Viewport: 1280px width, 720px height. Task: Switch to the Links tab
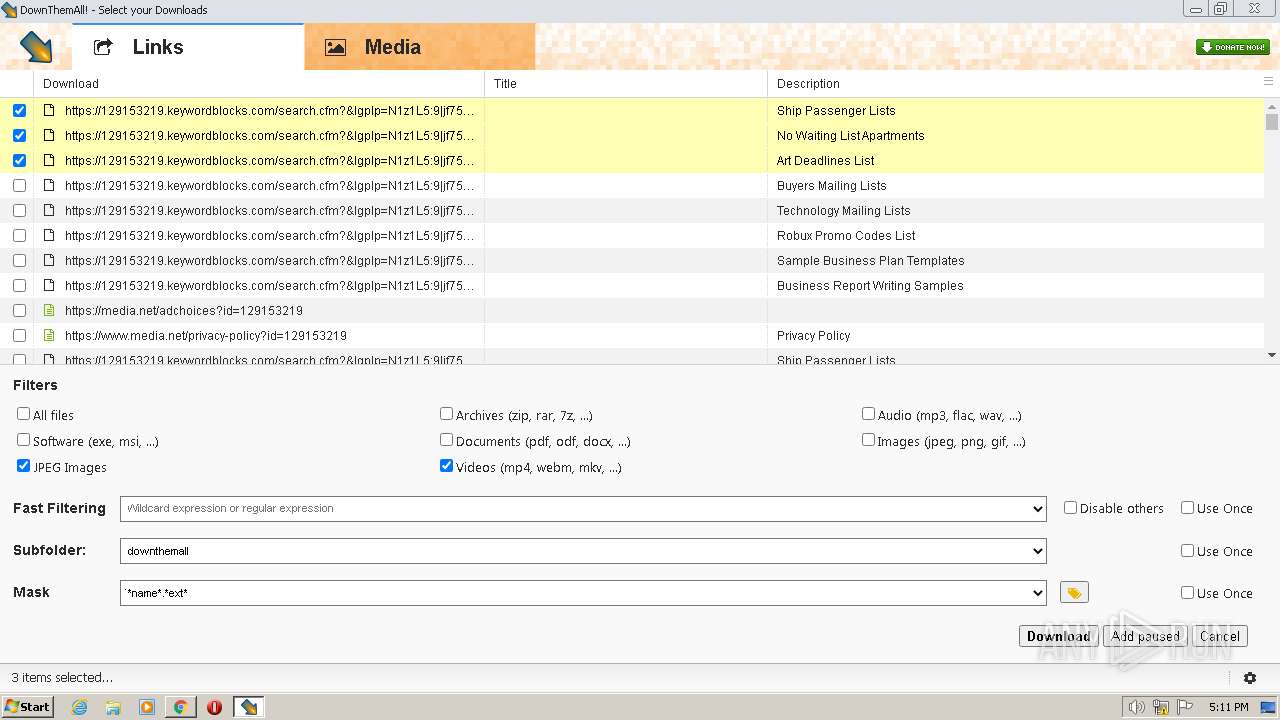click(188, 47)
